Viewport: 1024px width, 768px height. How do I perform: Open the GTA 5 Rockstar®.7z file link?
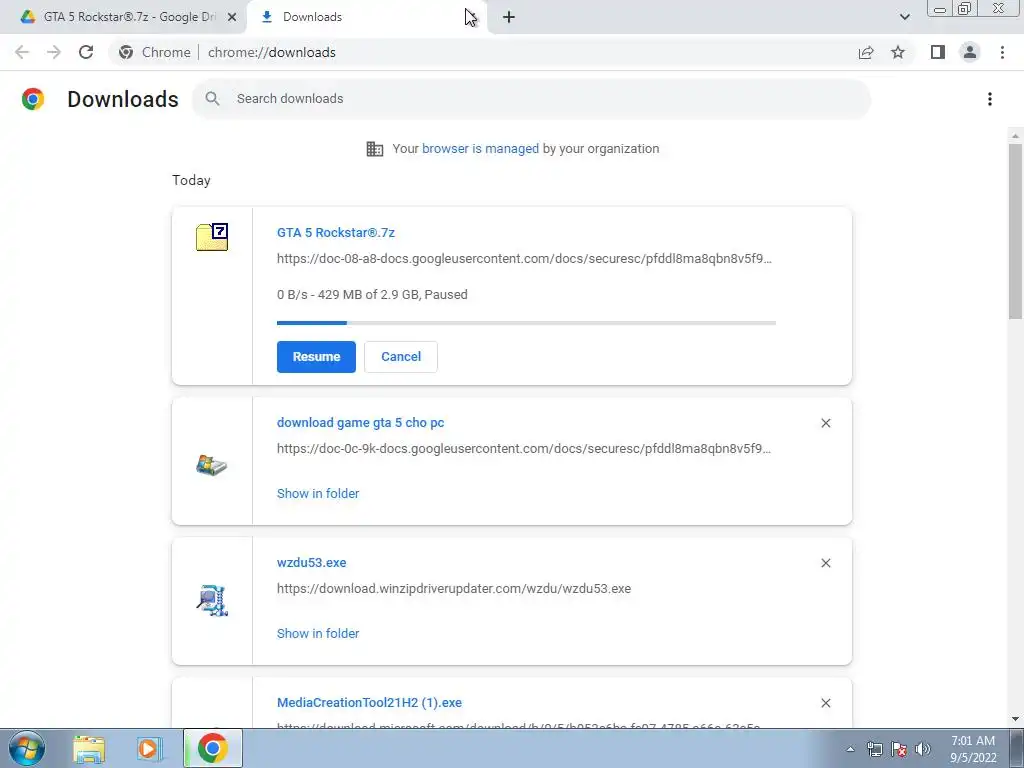pos(336,232)
